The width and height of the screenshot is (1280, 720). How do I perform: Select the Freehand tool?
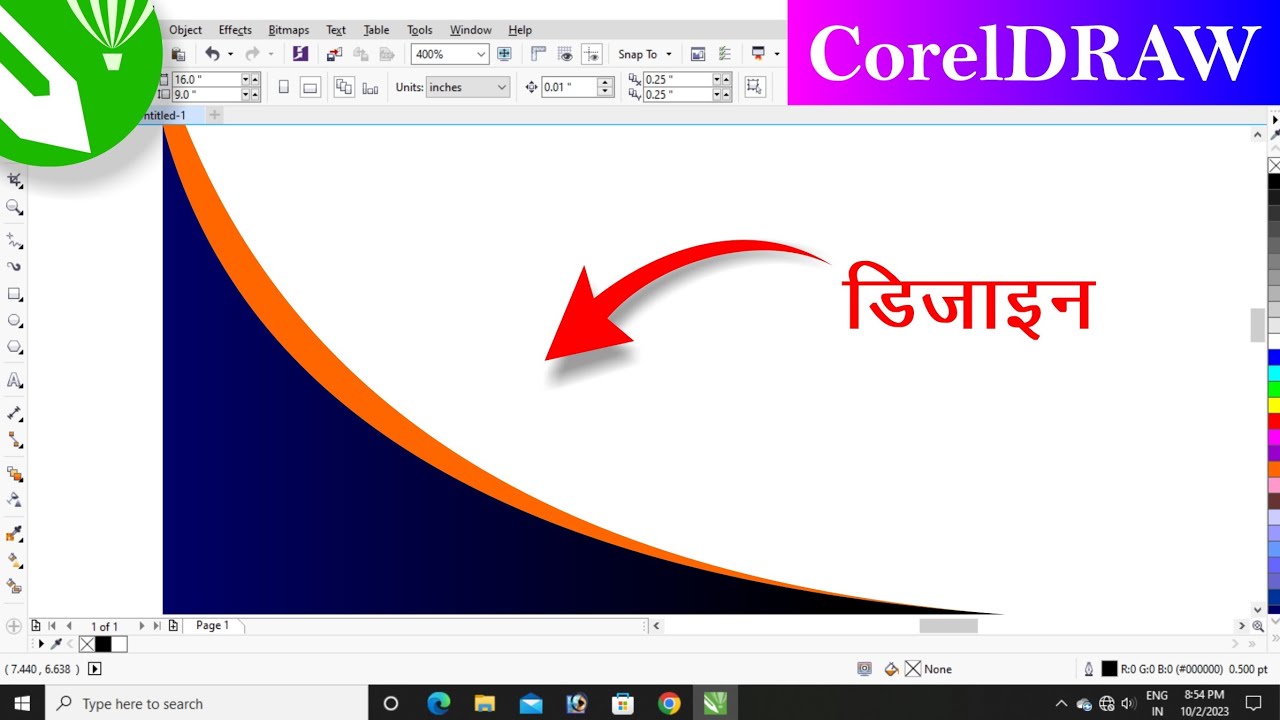[15, 241]
